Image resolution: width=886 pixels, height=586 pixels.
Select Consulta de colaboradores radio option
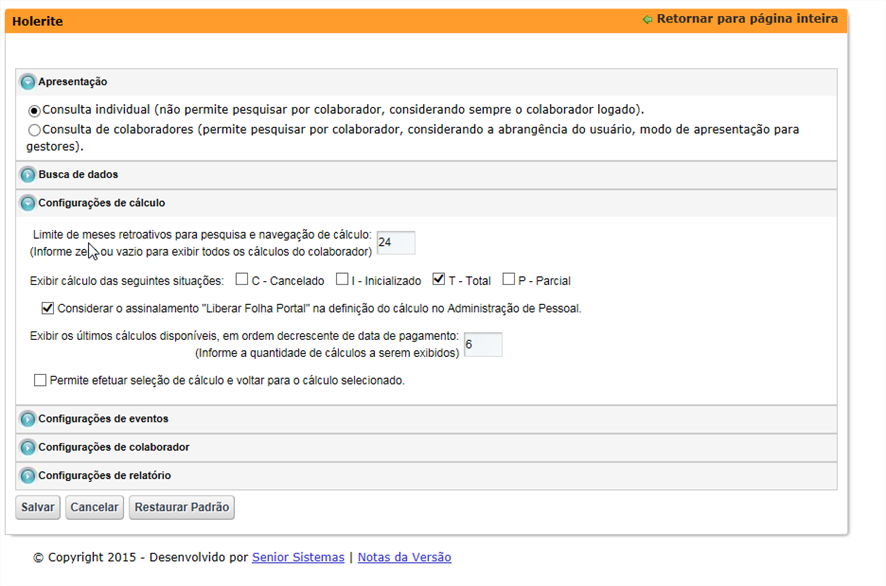35,130
